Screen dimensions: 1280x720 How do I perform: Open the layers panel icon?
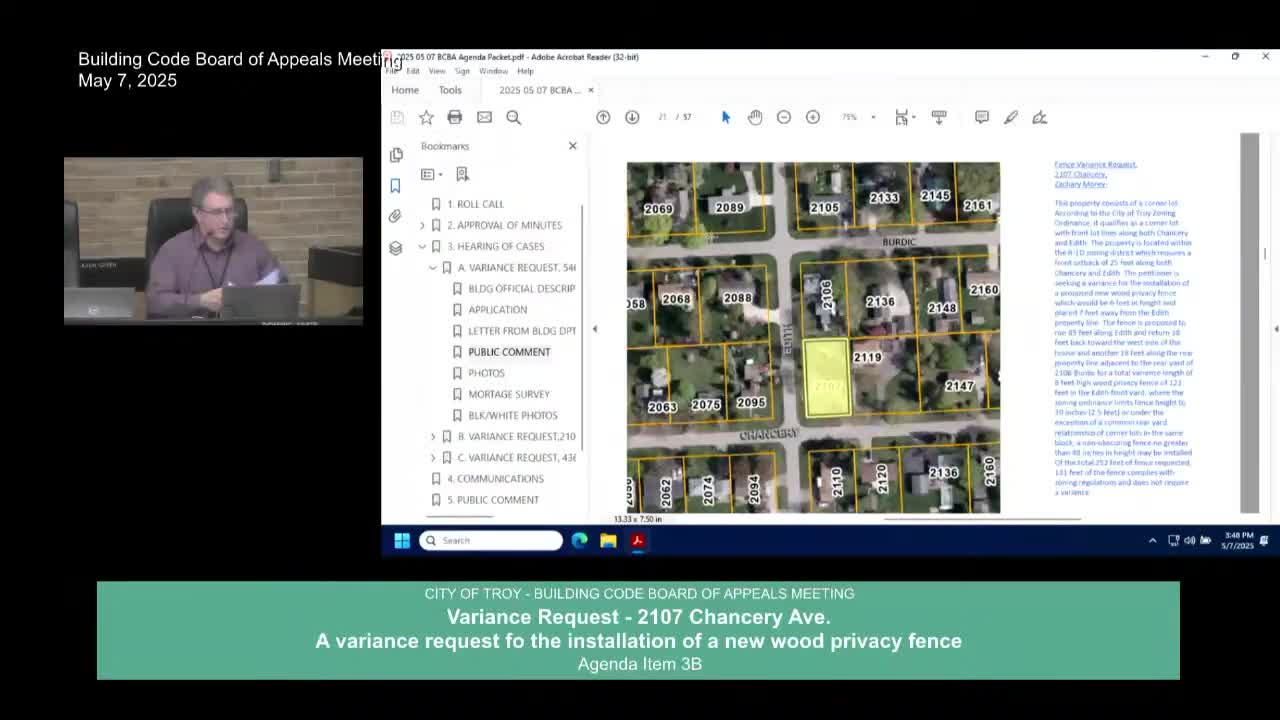396,248
